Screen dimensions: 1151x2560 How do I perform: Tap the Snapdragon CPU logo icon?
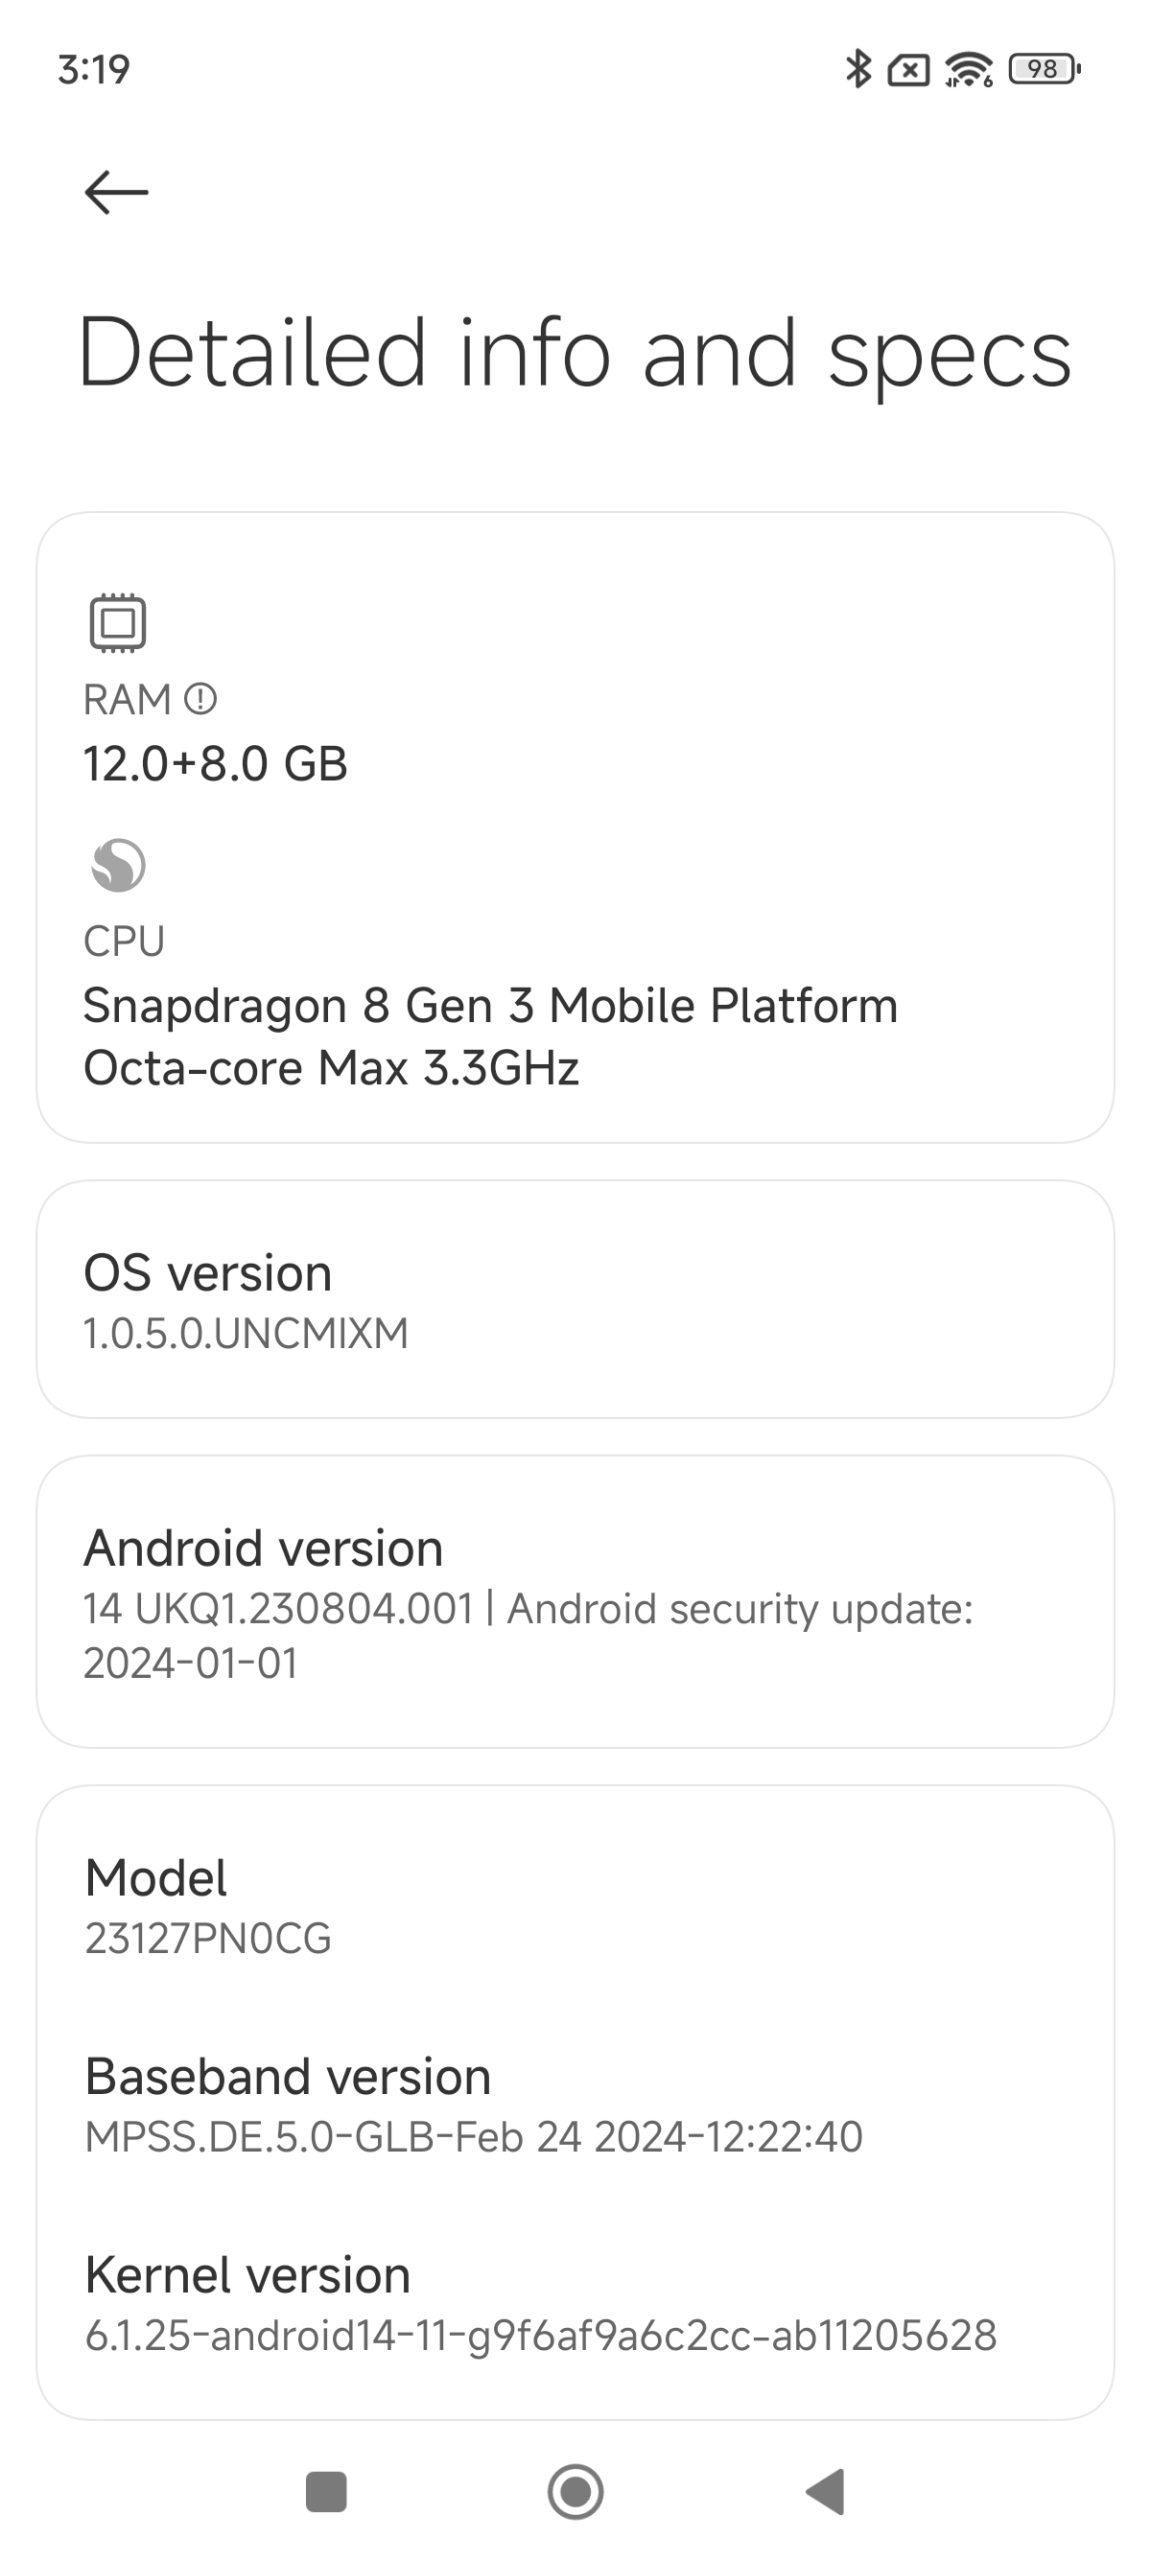coord(118,865)
